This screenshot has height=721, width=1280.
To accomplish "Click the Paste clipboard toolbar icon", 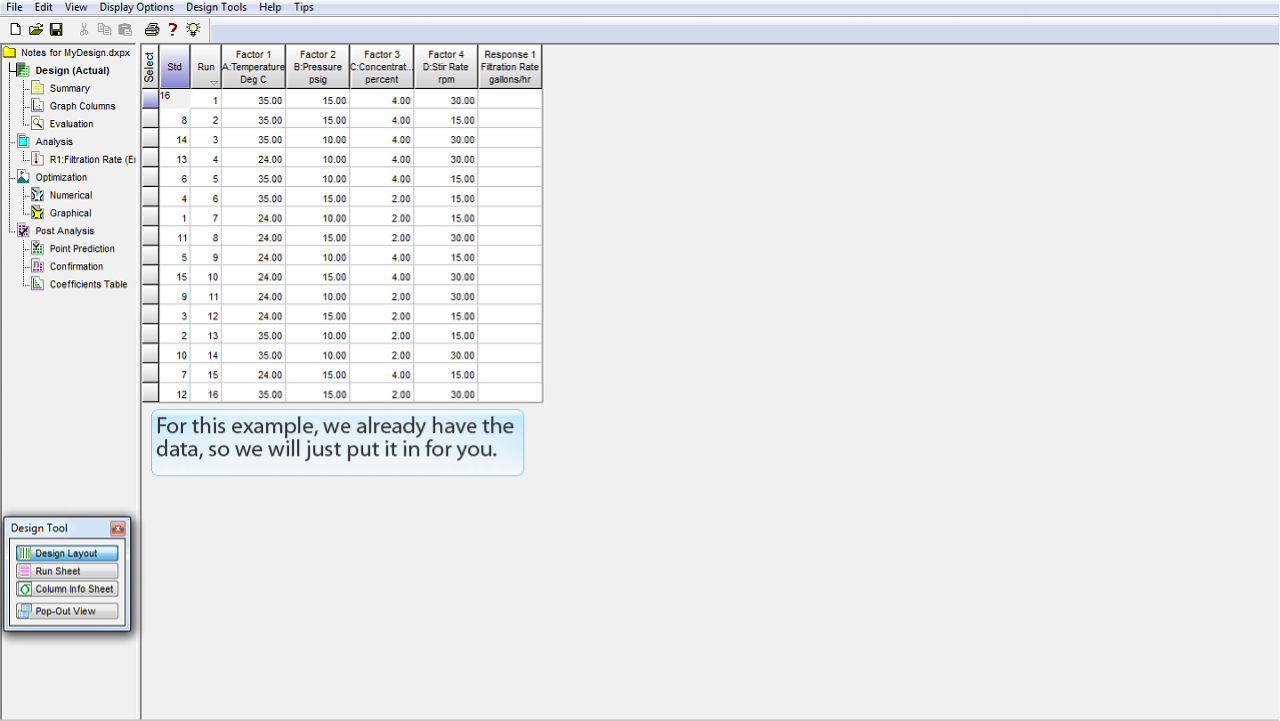I will (125, 29).
